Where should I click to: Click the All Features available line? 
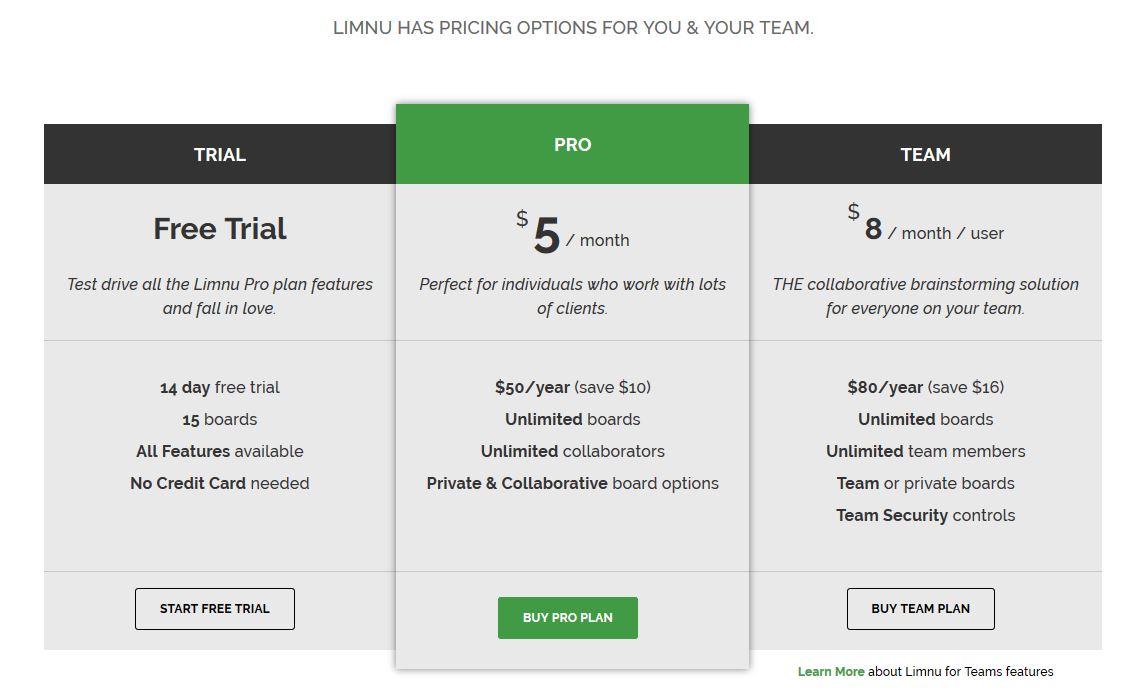click(220, 451)
